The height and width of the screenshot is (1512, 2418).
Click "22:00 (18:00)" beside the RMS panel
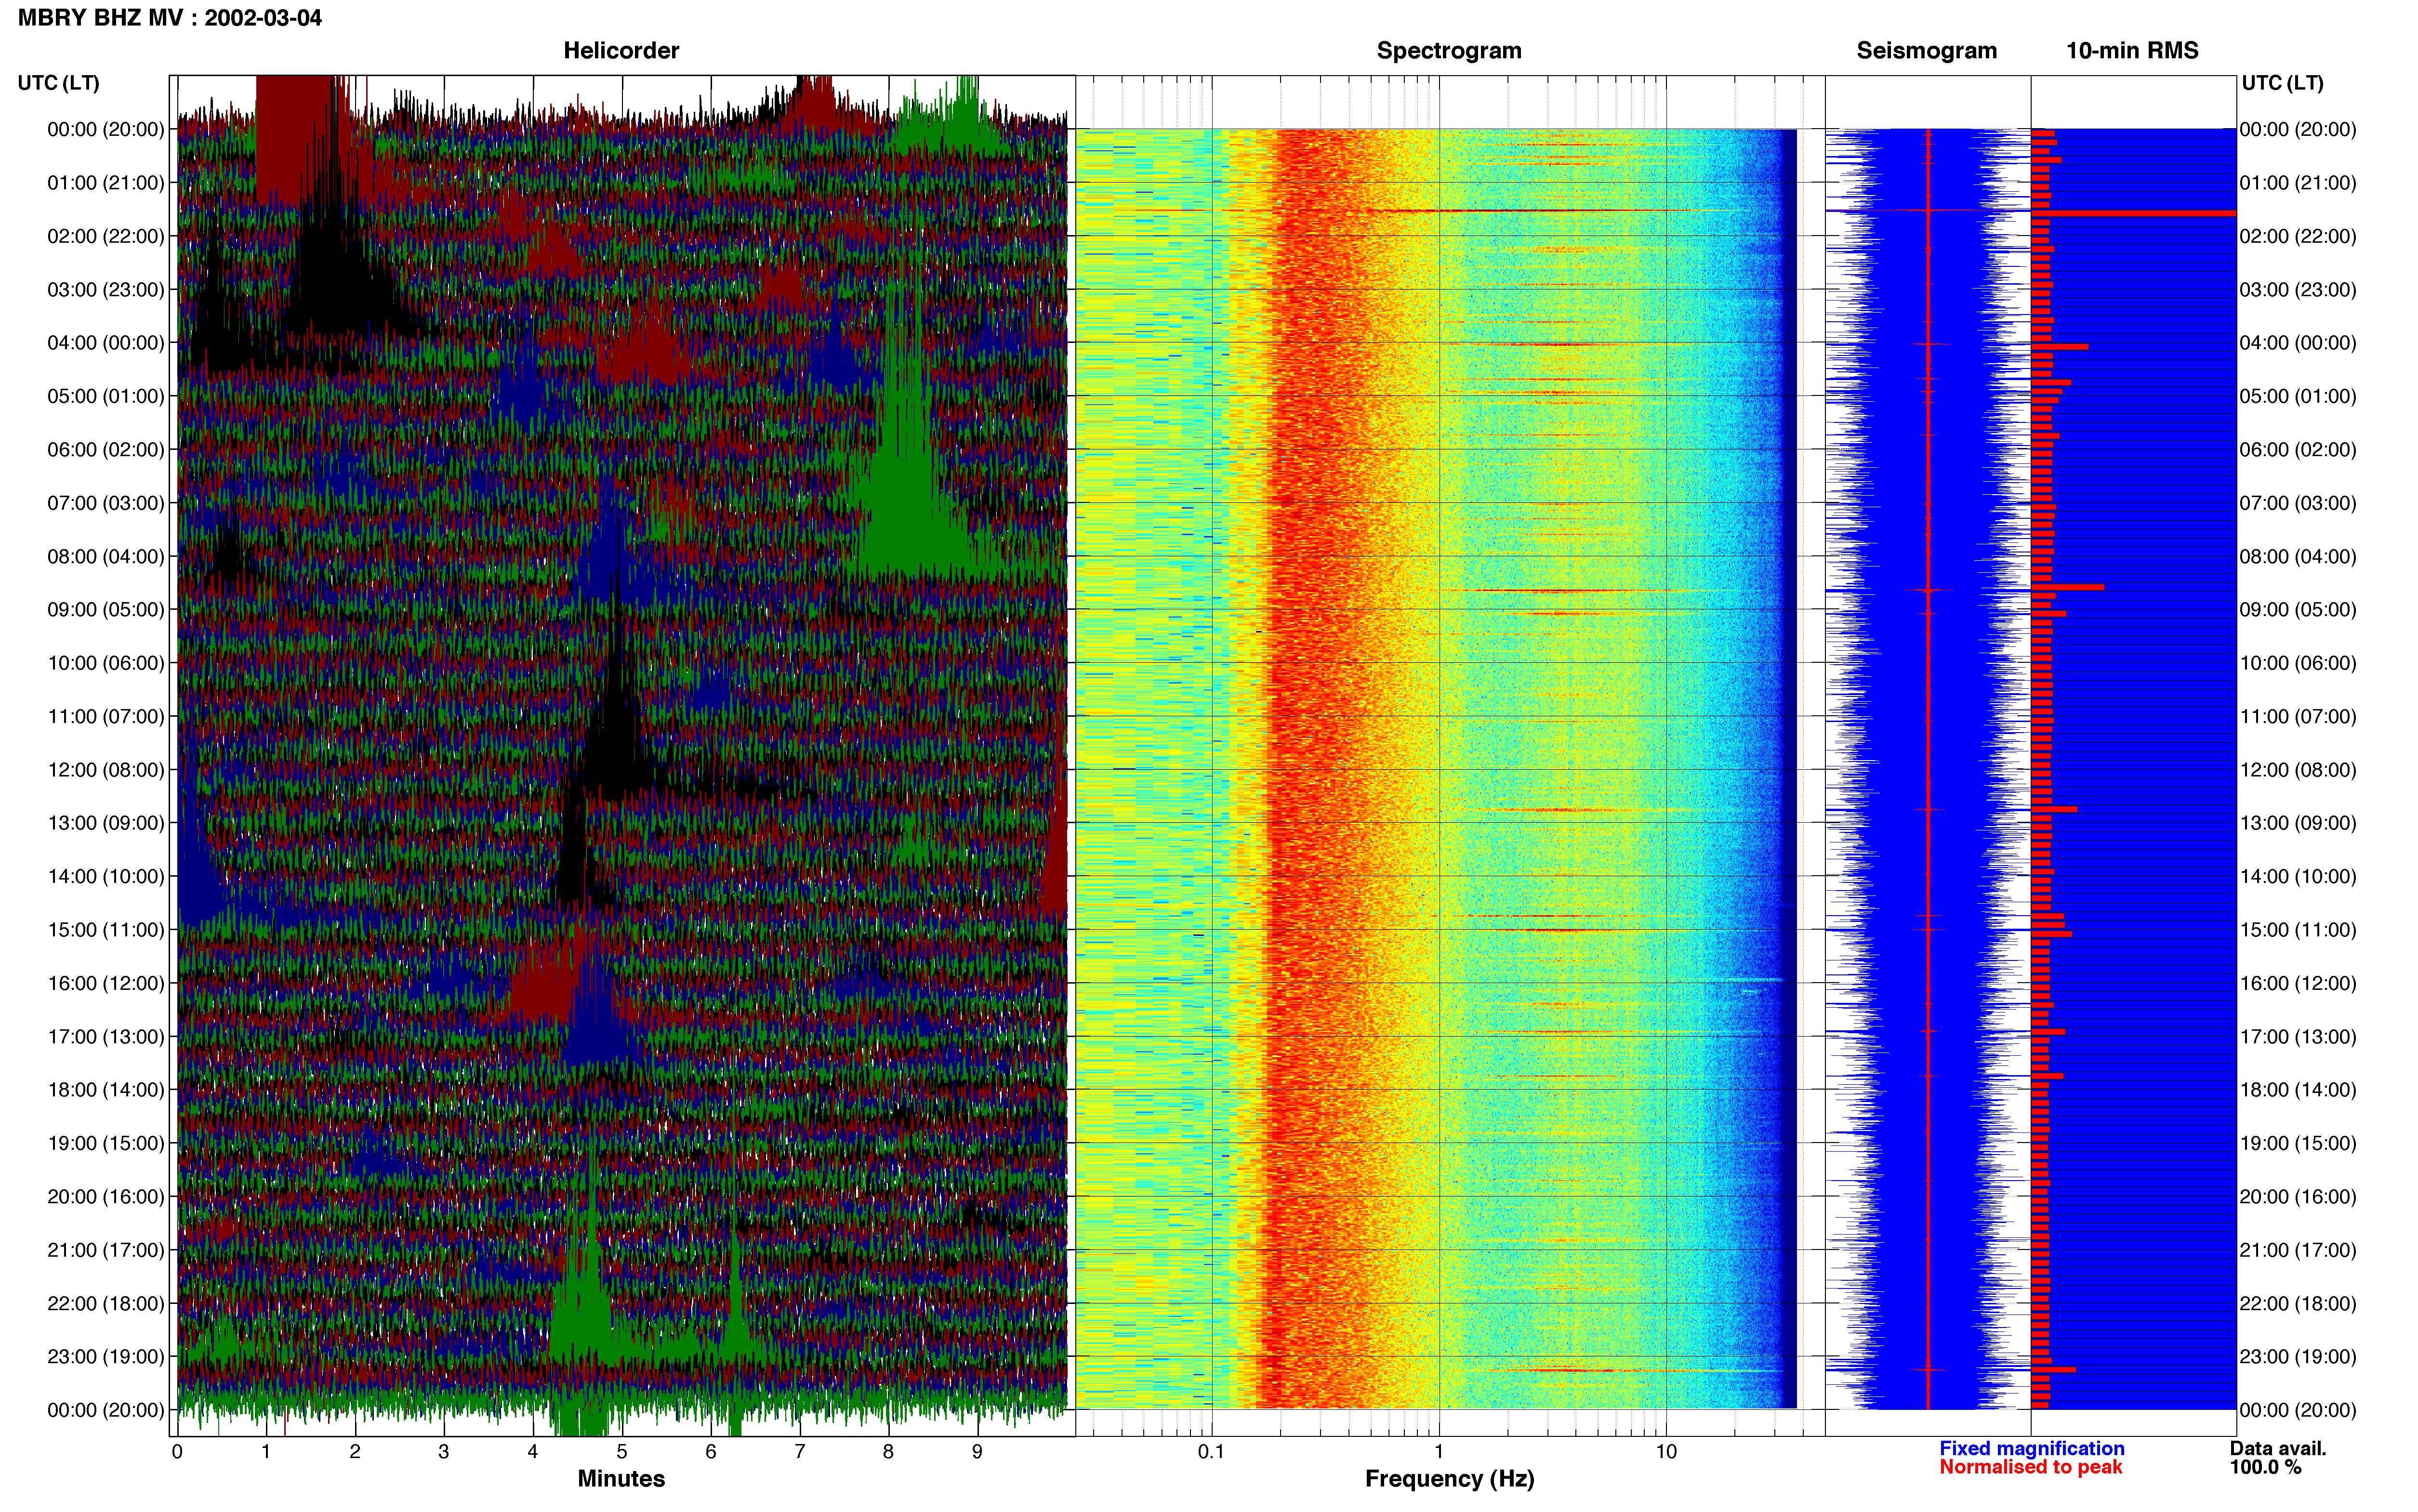click(2298, 1304)
